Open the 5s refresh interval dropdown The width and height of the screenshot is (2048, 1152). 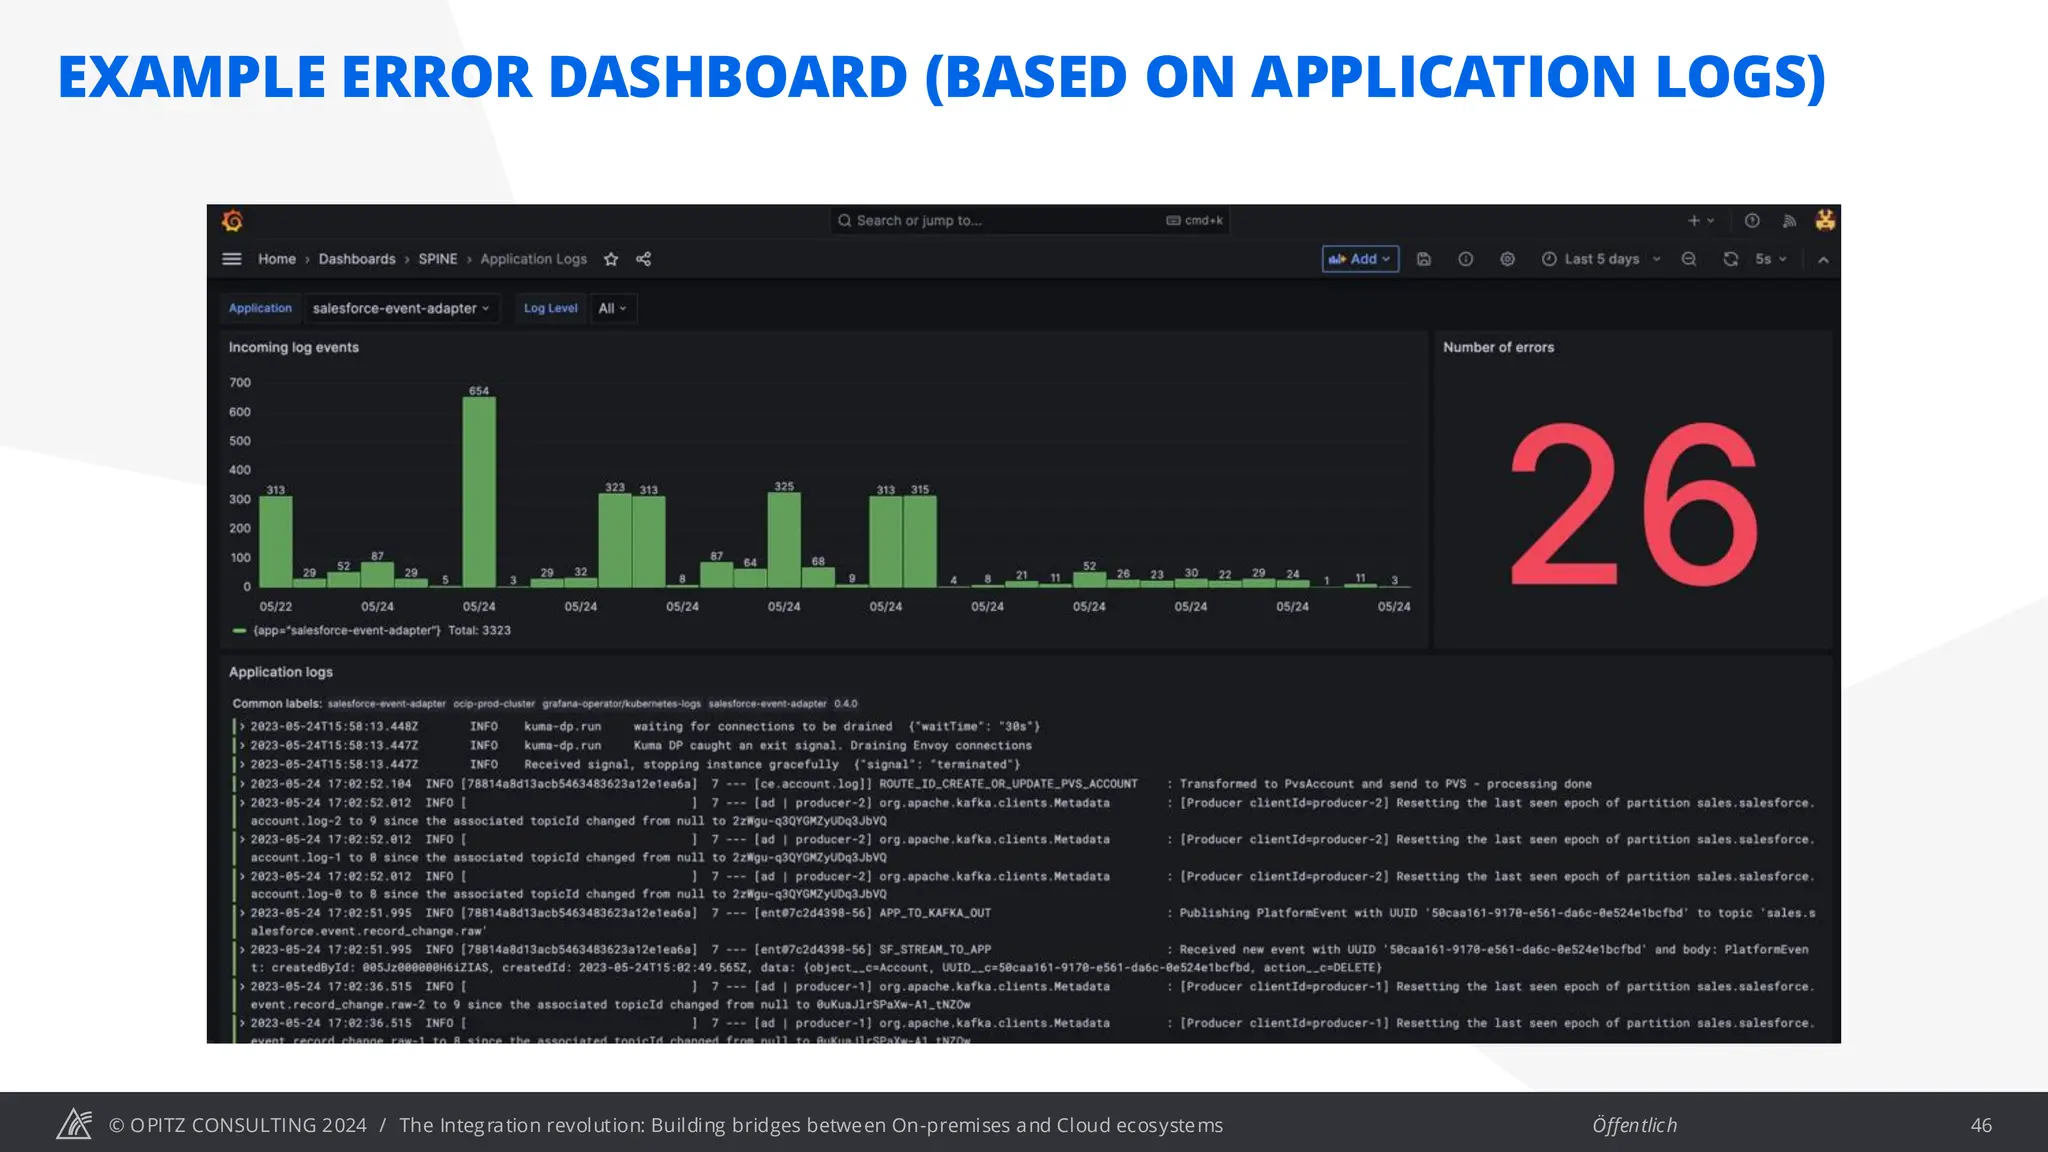pyautogui.click(x=1771, y=259)
